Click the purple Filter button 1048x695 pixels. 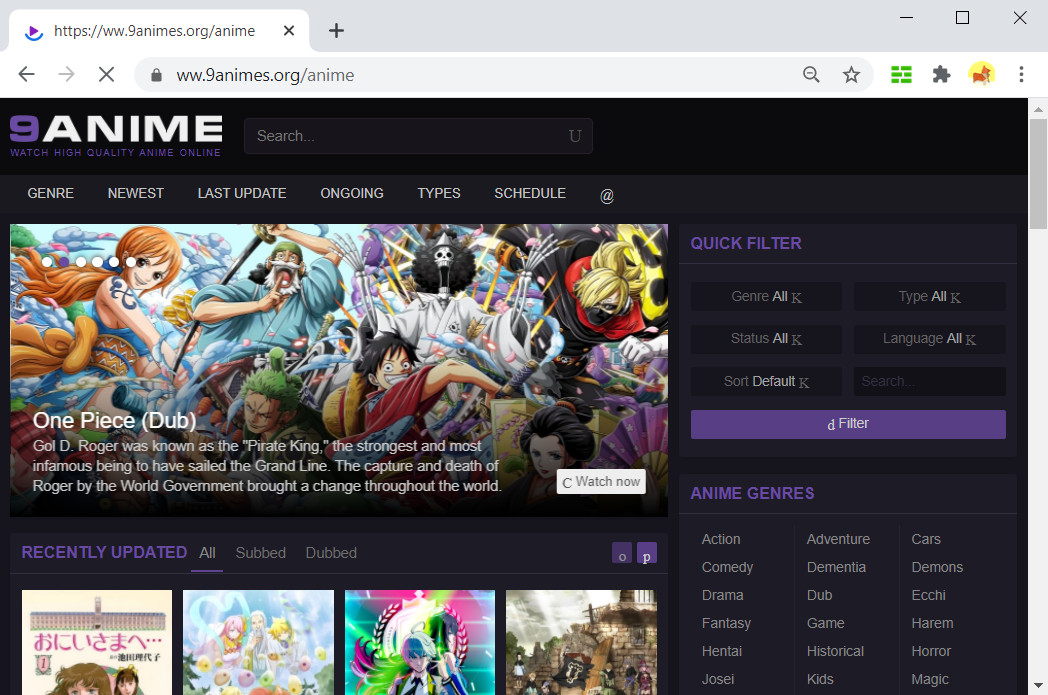tap(848, 424)
